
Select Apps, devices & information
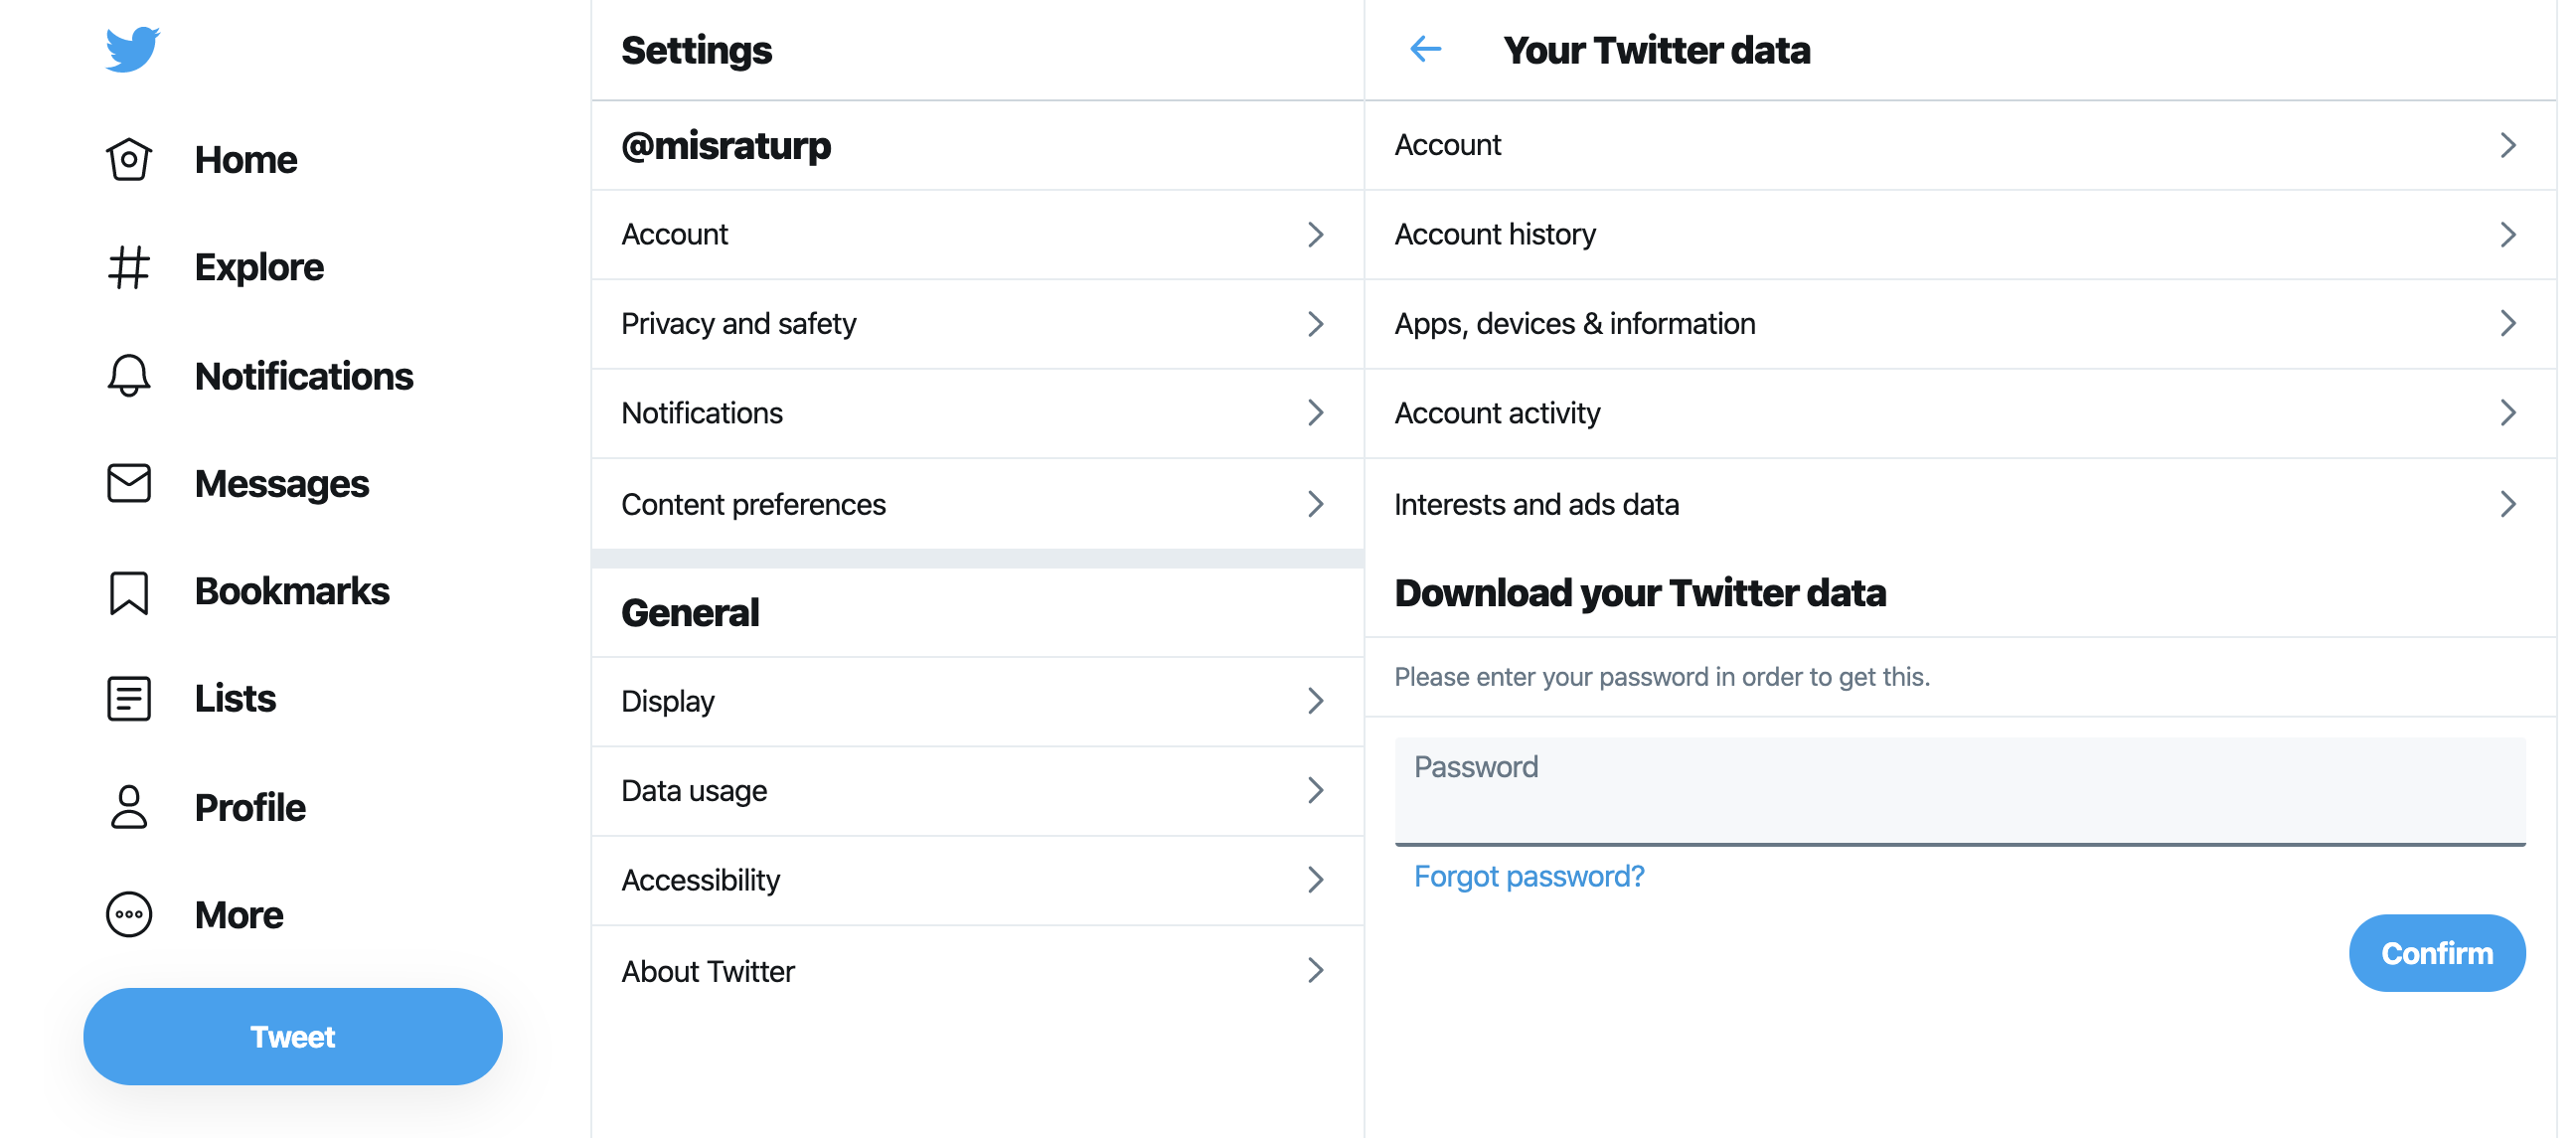pos(1961,324)
